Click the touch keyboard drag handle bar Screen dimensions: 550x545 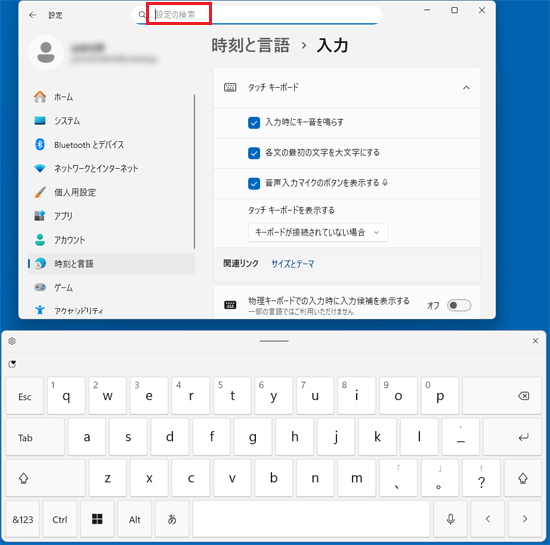[274, 341]
